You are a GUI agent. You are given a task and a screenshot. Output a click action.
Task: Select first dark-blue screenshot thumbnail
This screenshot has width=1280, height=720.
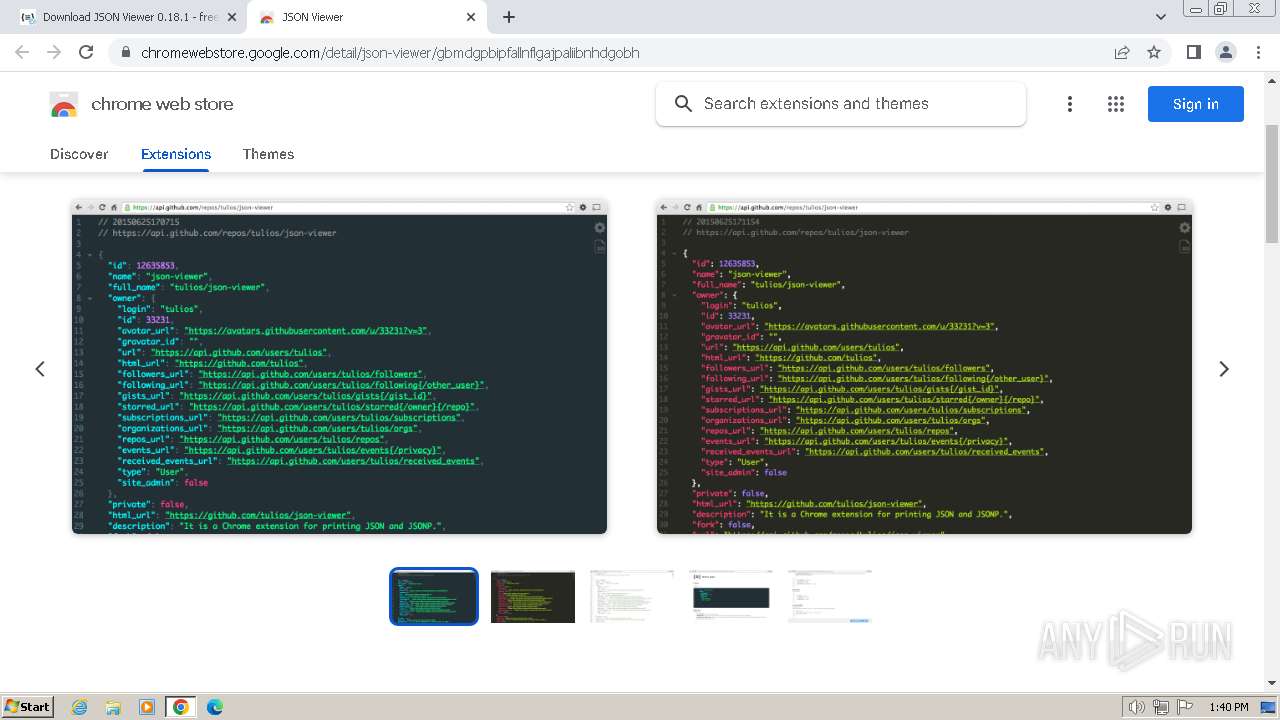434,597
